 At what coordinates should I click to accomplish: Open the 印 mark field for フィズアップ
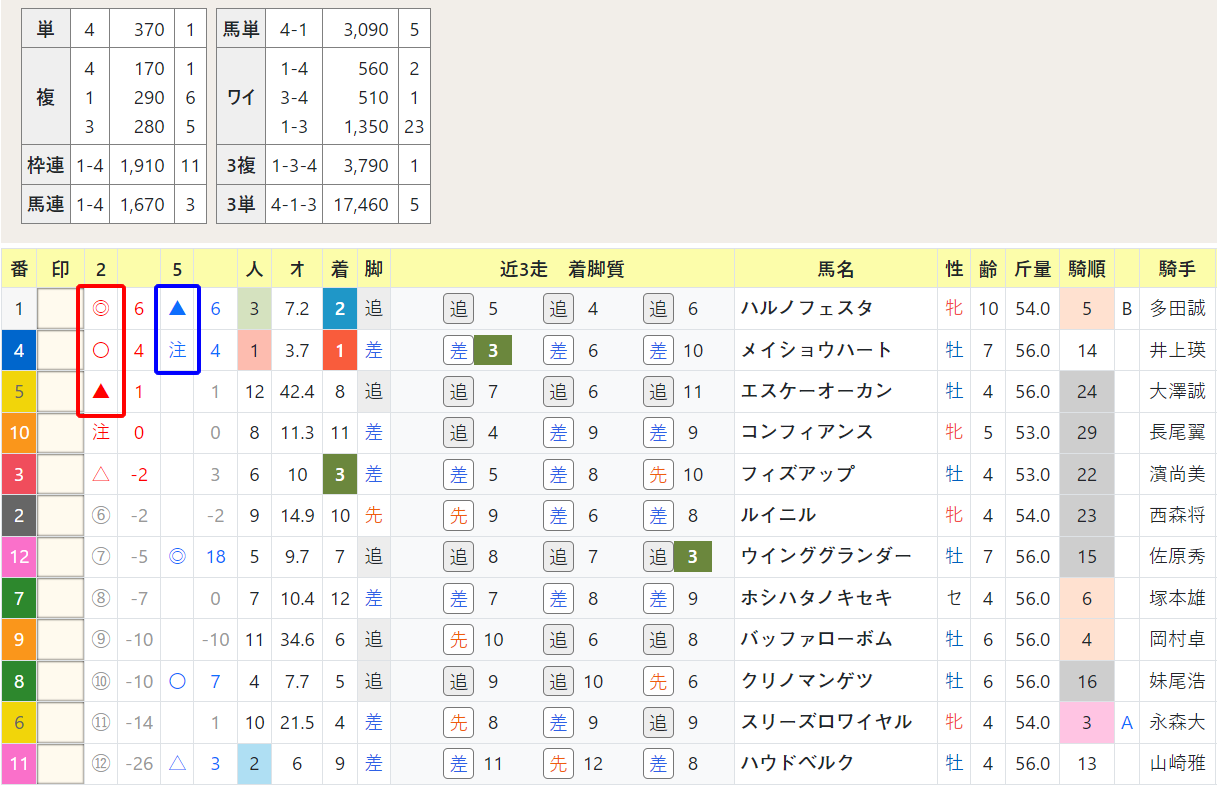coord(60,474)
